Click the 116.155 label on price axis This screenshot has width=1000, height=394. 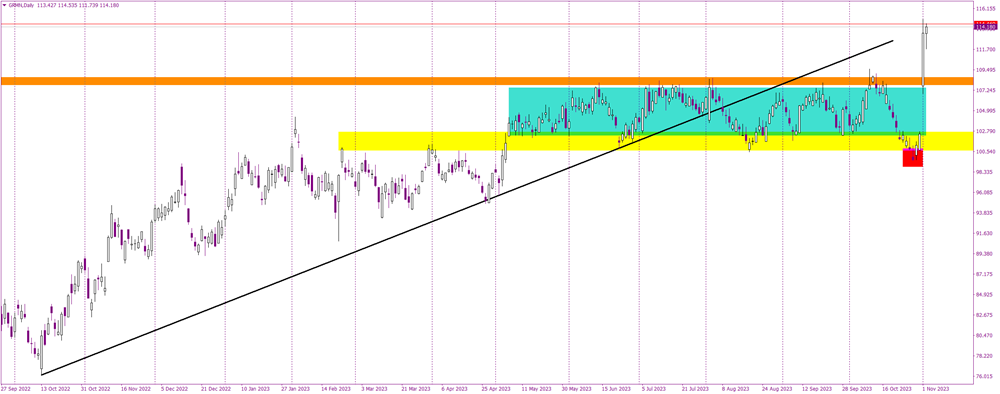985,9
